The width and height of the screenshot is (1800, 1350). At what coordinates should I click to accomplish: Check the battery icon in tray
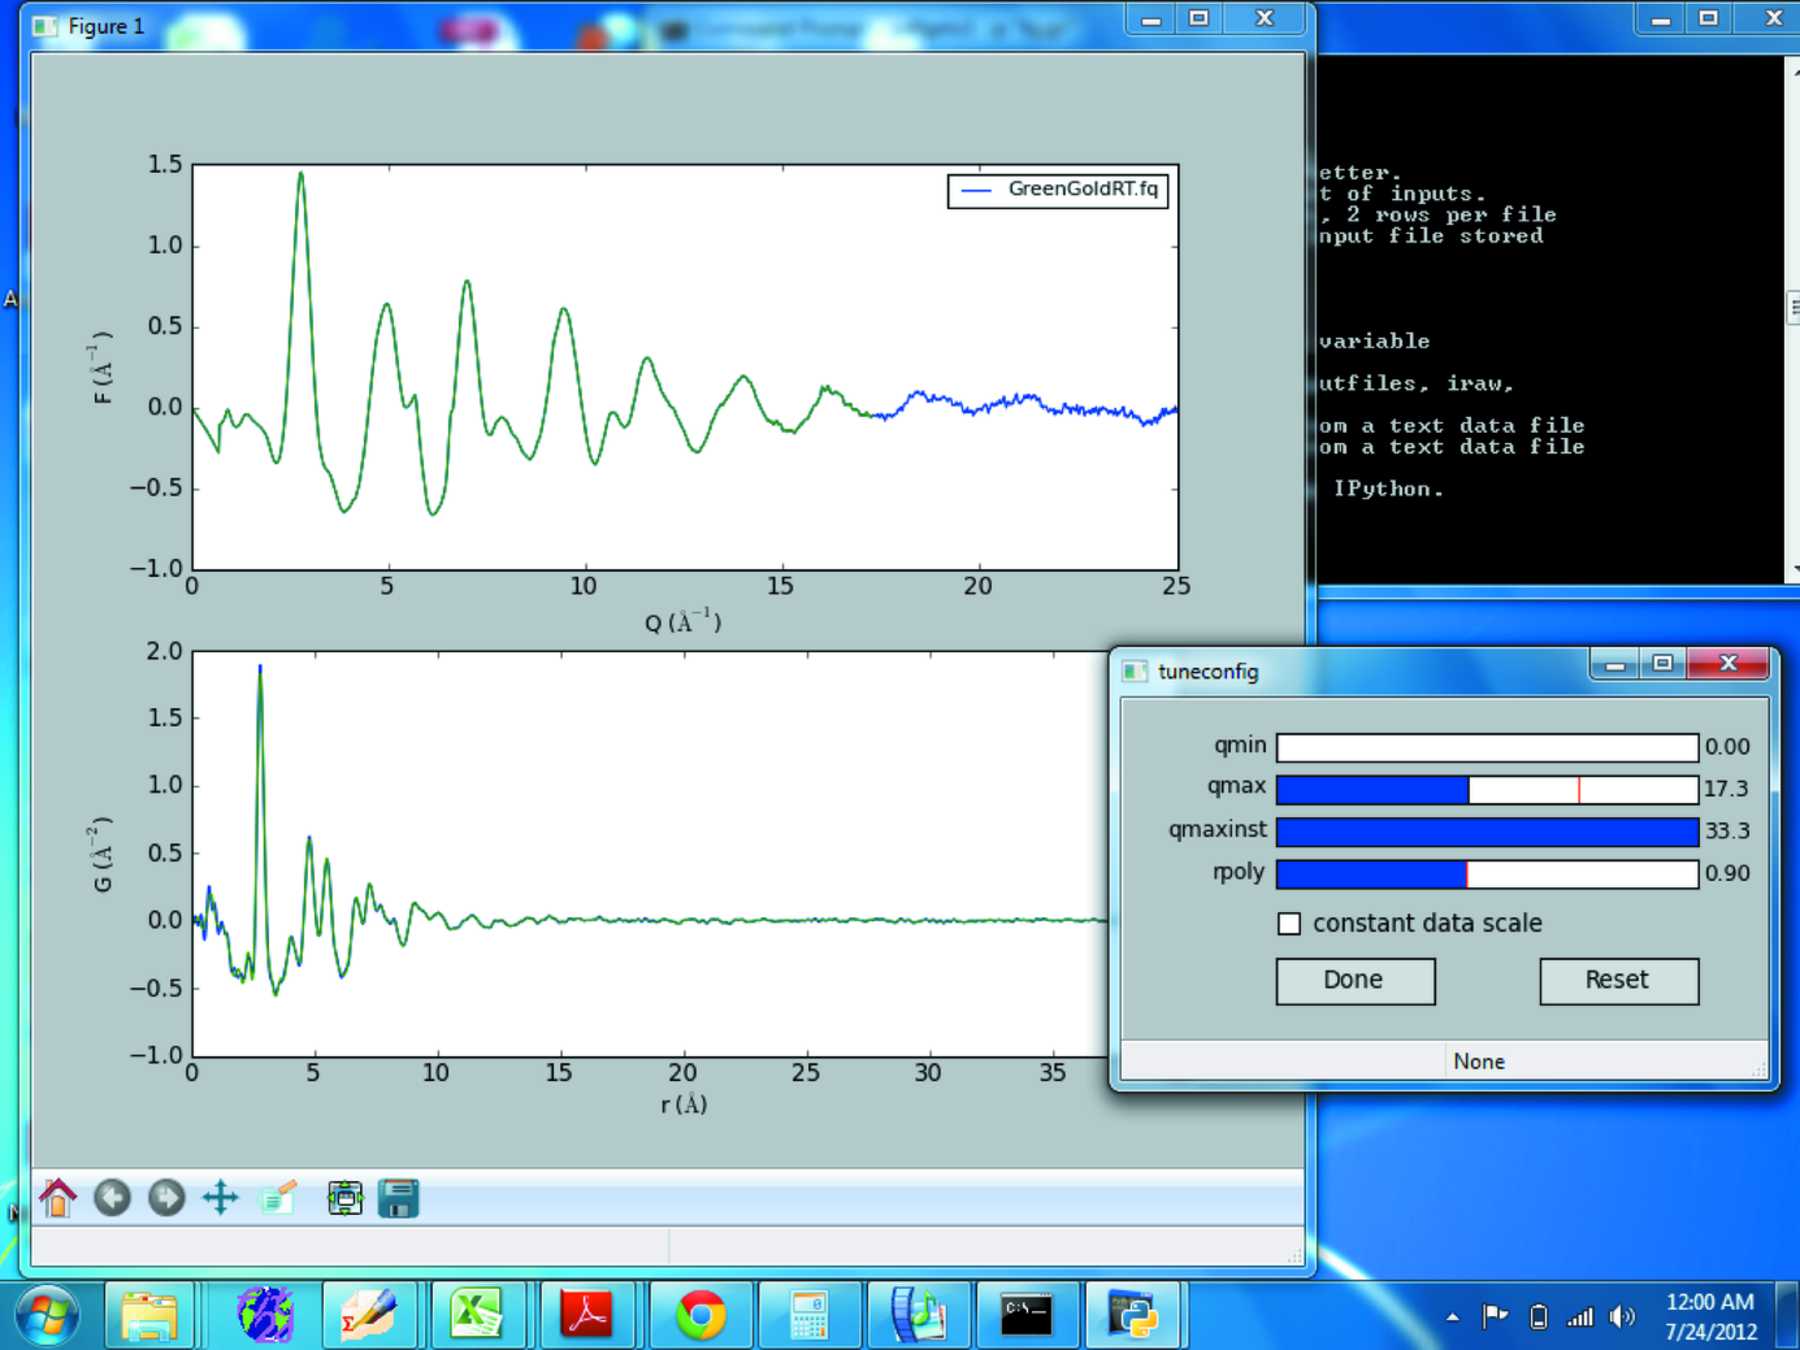(1539, 1316)
